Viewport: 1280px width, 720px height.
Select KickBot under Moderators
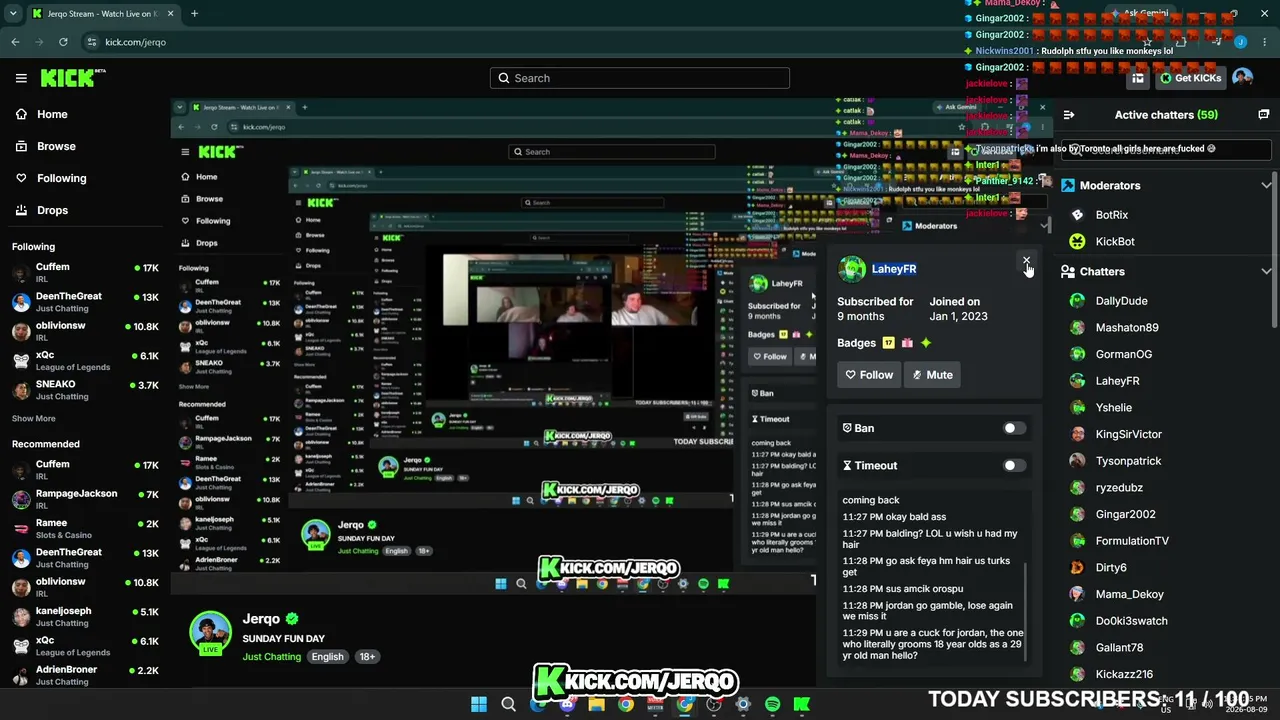(x=1114, y=242)
